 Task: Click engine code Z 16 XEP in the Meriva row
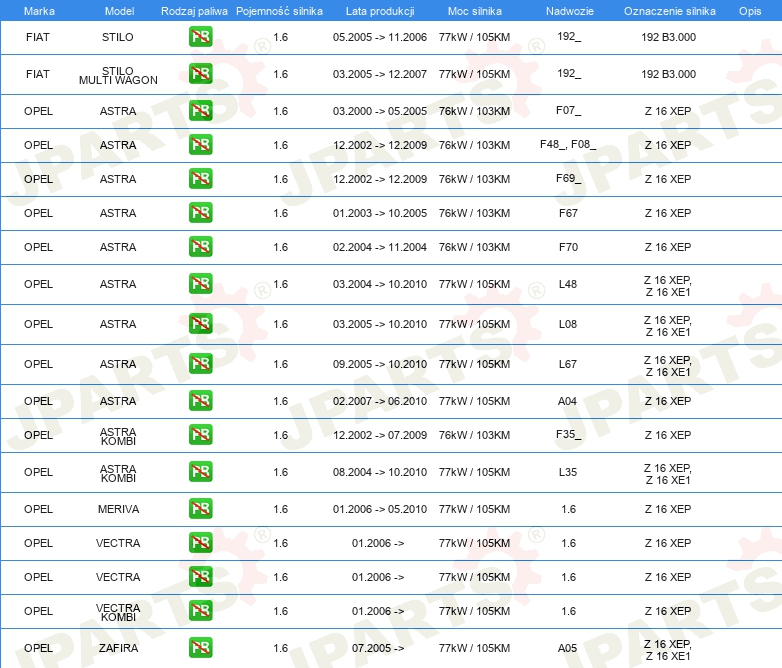[x=668, y=509]
